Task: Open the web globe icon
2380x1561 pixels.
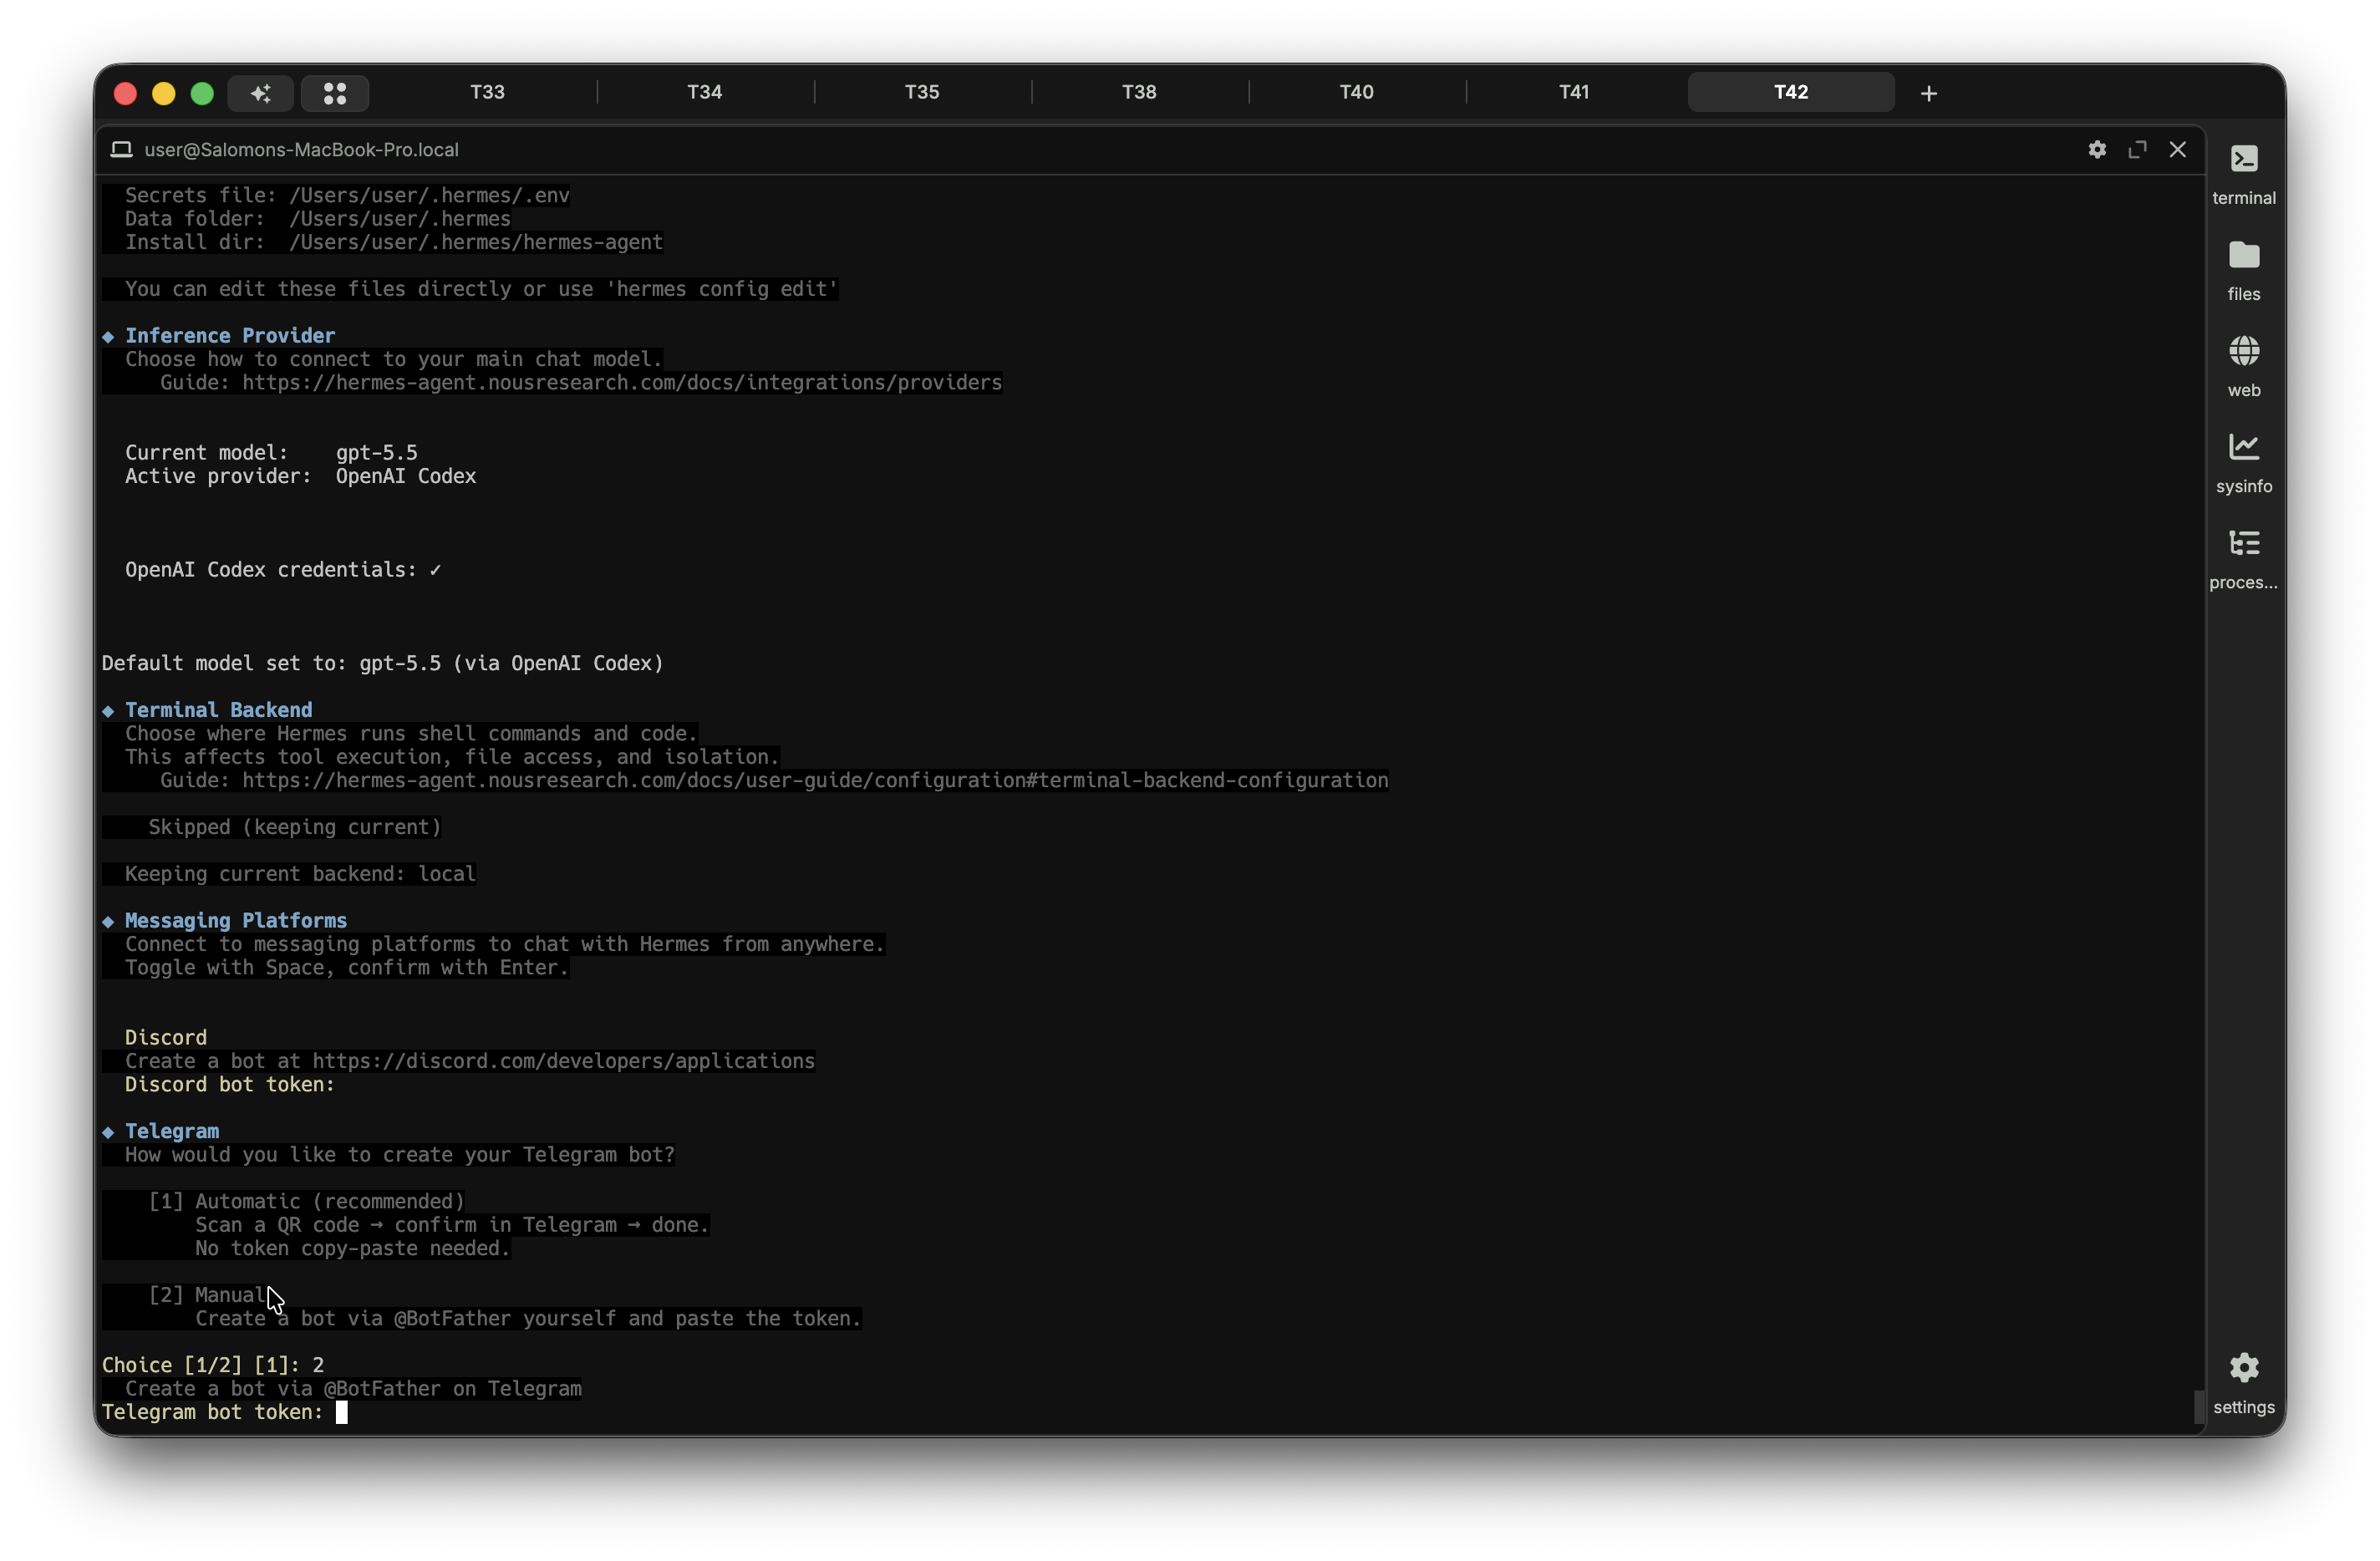Action: tap(2243, 366)
